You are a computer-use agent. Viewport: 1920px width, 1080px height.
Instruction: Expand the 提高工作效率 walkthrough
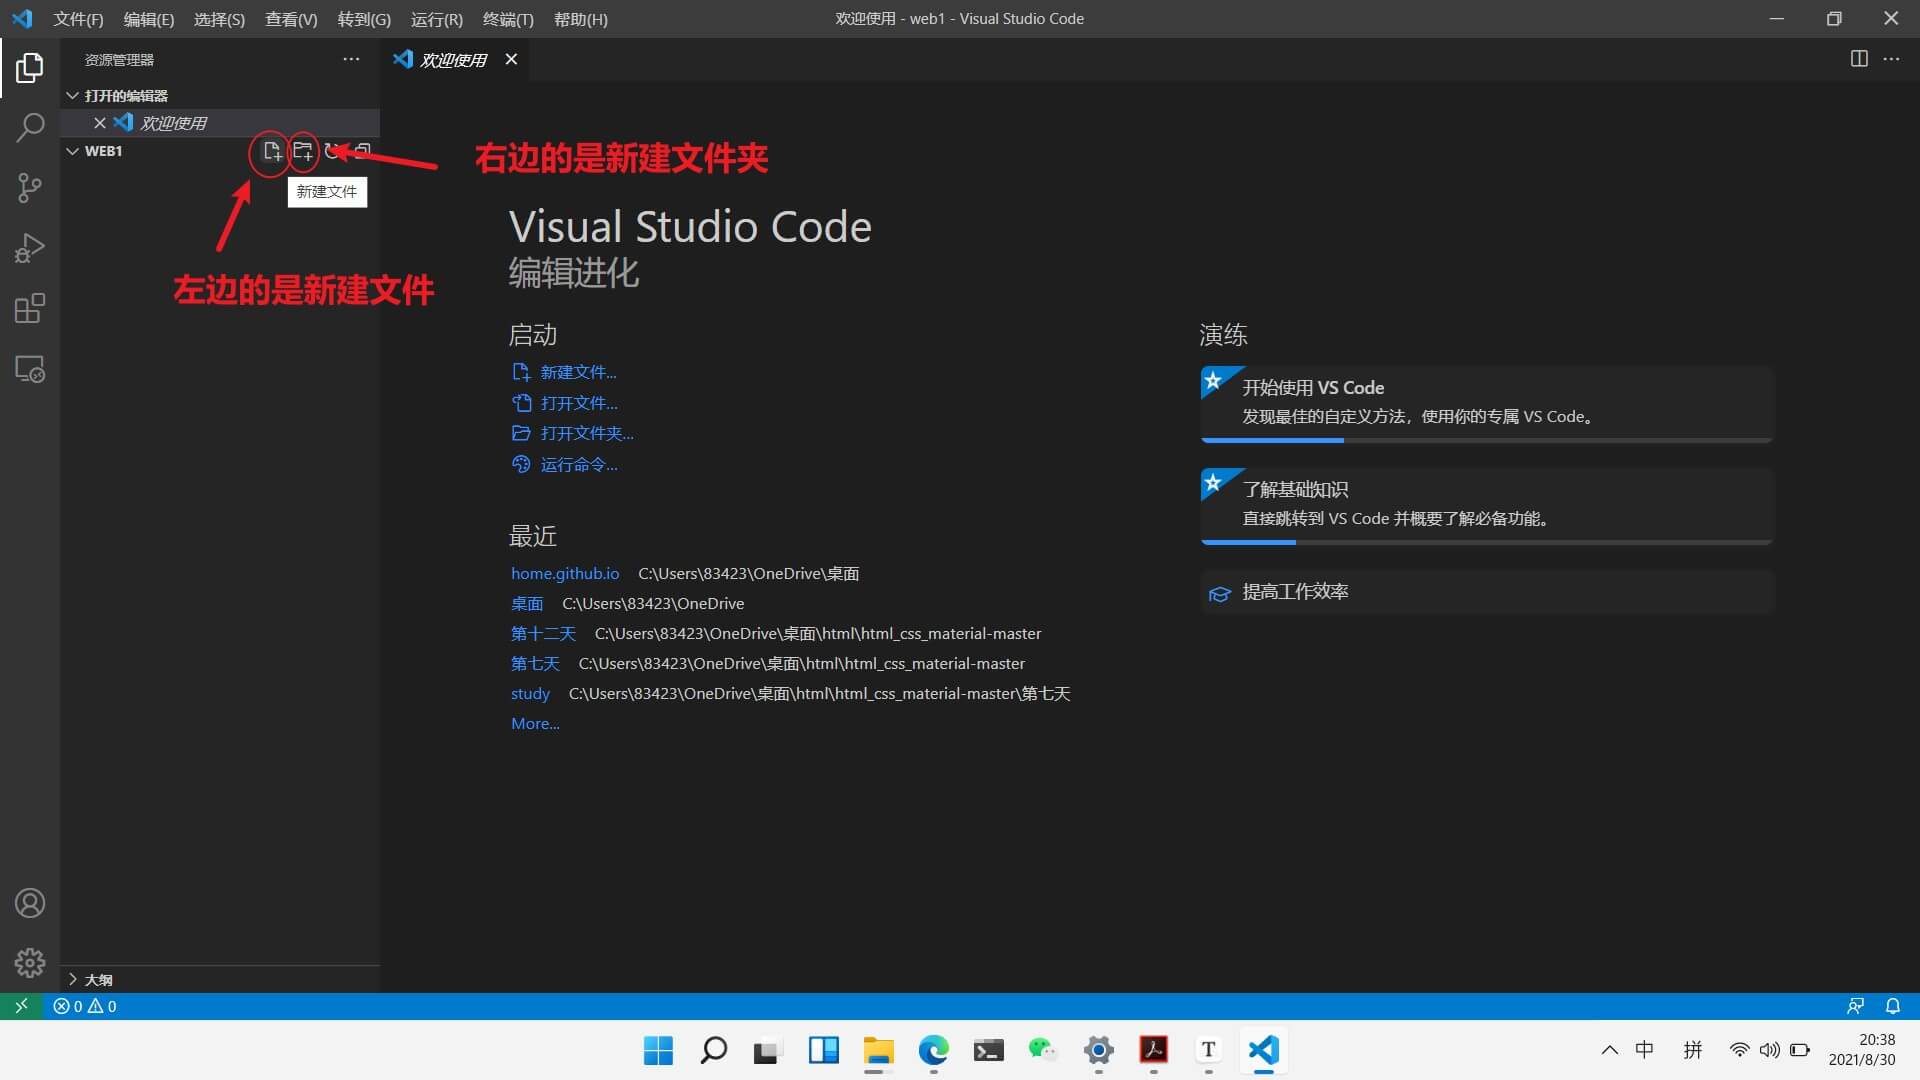click(1487, 592)
